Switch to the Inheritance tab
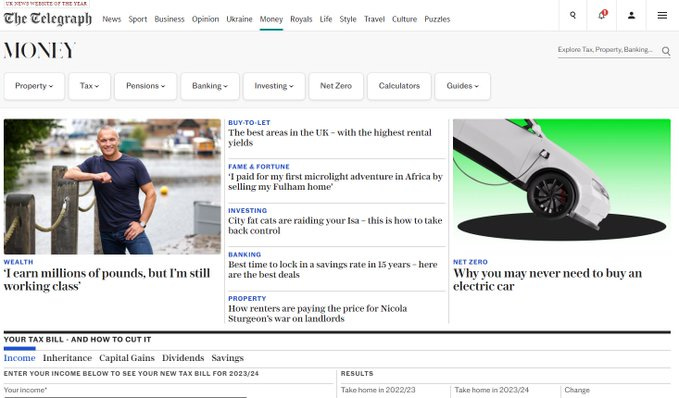This screenshot has height=398, width=679. [x=67, y=358]
